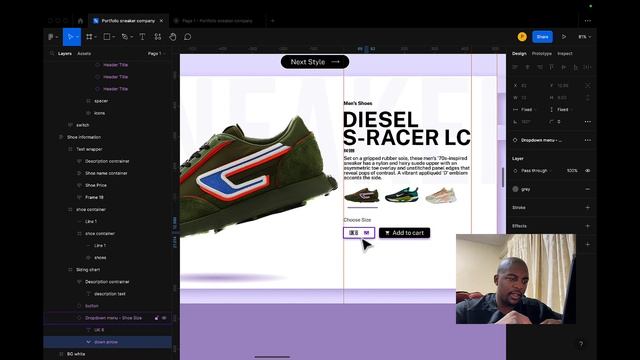Add a stroke with the plus icon
Image resolution: width=640 pixels, height=360 pixels.
(x=588, y=207)
